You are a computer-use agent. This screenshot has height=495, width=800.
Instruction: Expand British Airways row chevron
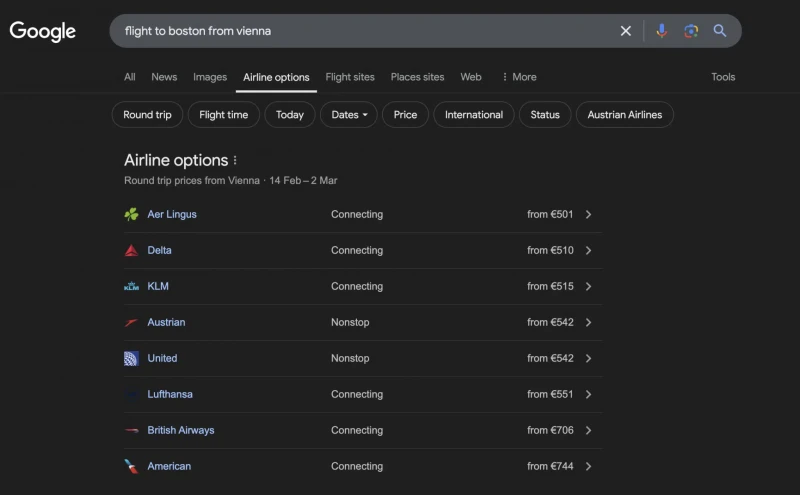(x=588, y=430)
